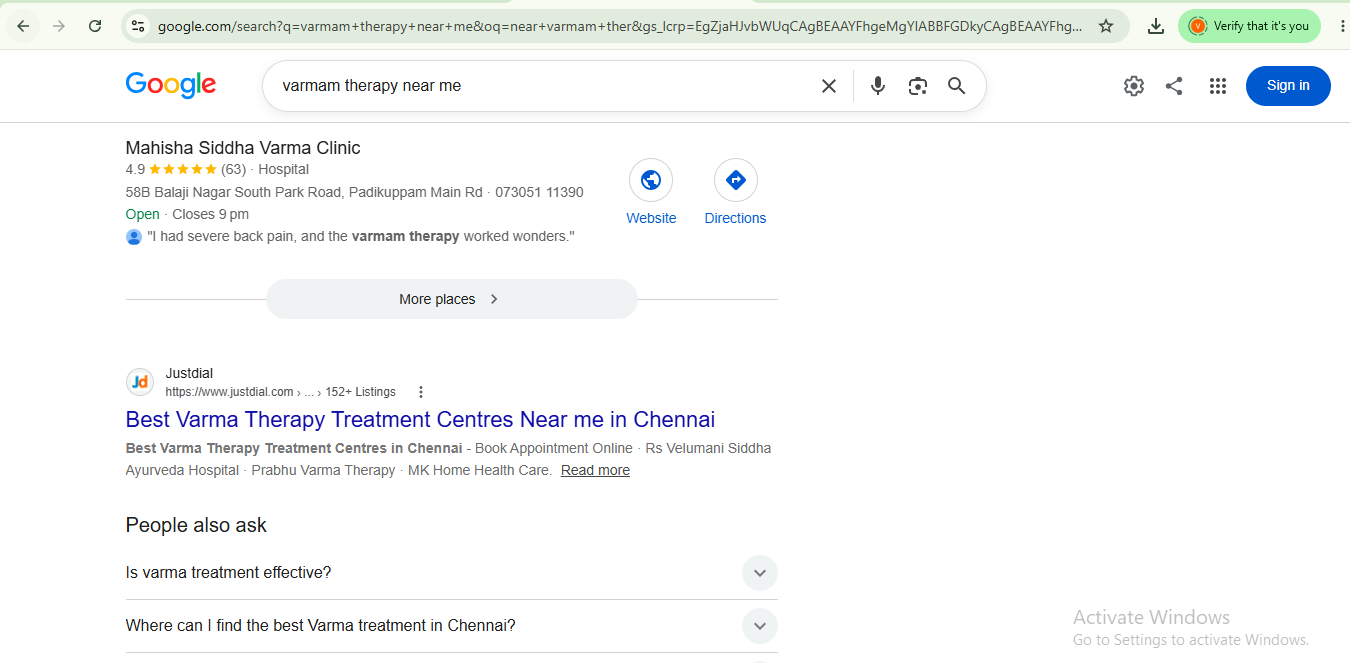Click reviewer avatar beside back pain review
This screenshot has height=663, width=1350.
[134, 237]
